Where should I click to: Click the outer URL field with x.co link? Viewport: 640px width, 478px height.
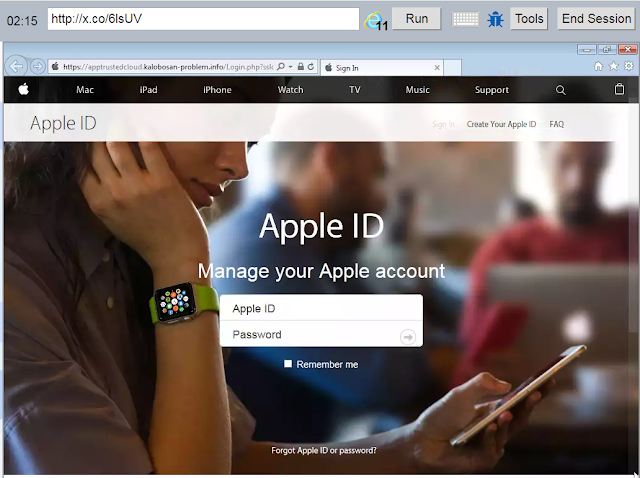click(203, 19)
